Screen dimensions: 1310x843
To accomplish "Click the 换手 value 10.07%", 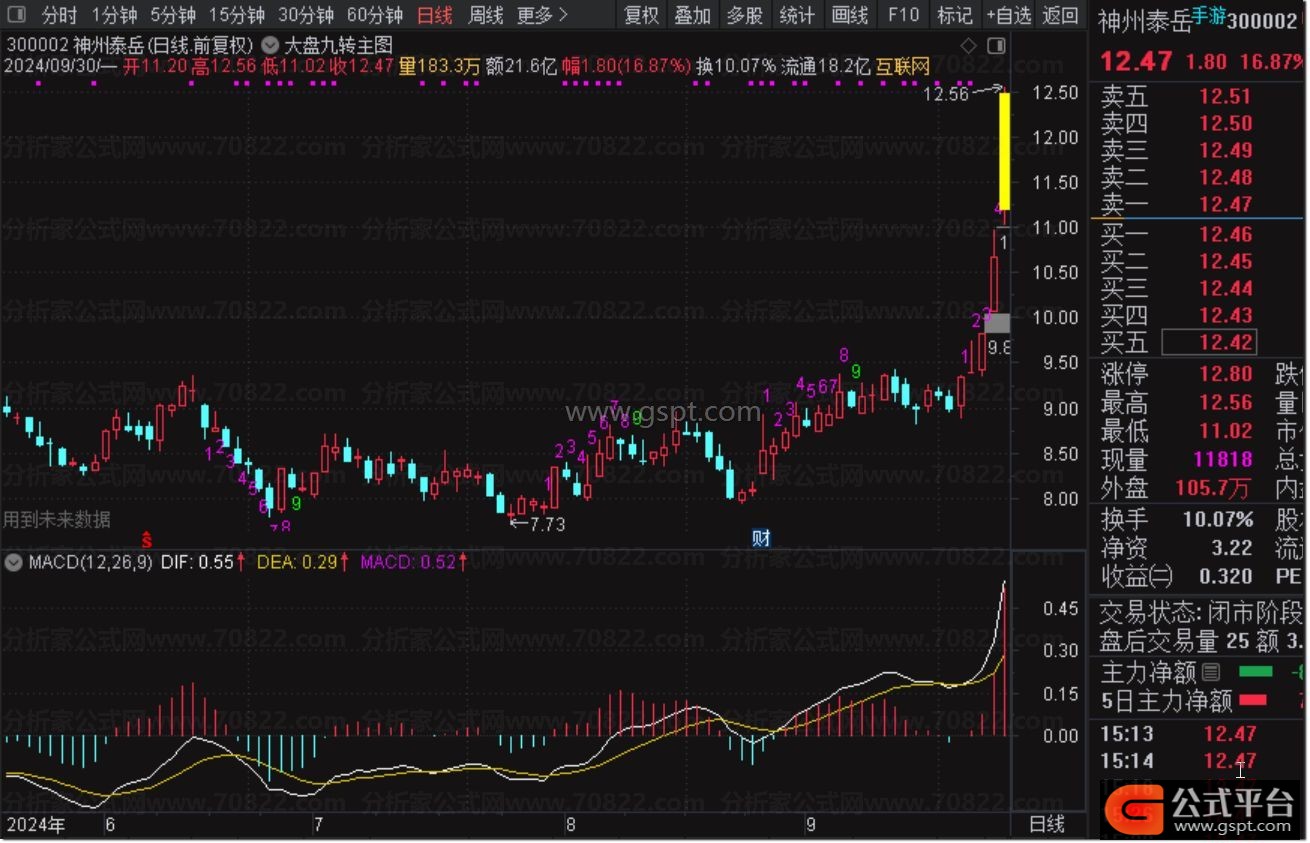I will [x=1219, y=520].
